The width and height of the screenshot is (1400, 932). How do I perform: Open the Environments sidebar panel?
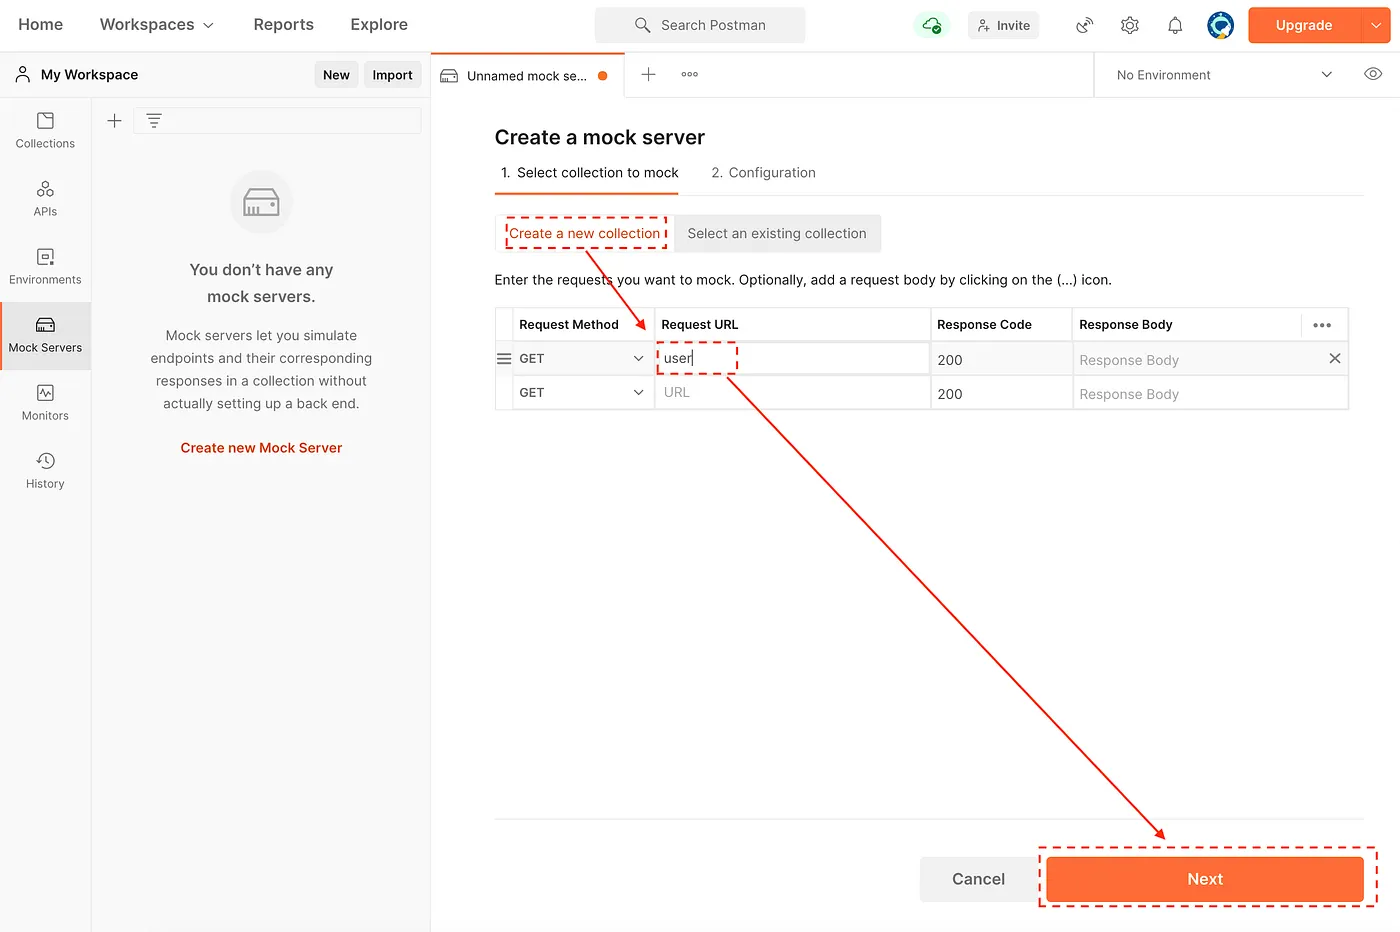coord(45,267)
